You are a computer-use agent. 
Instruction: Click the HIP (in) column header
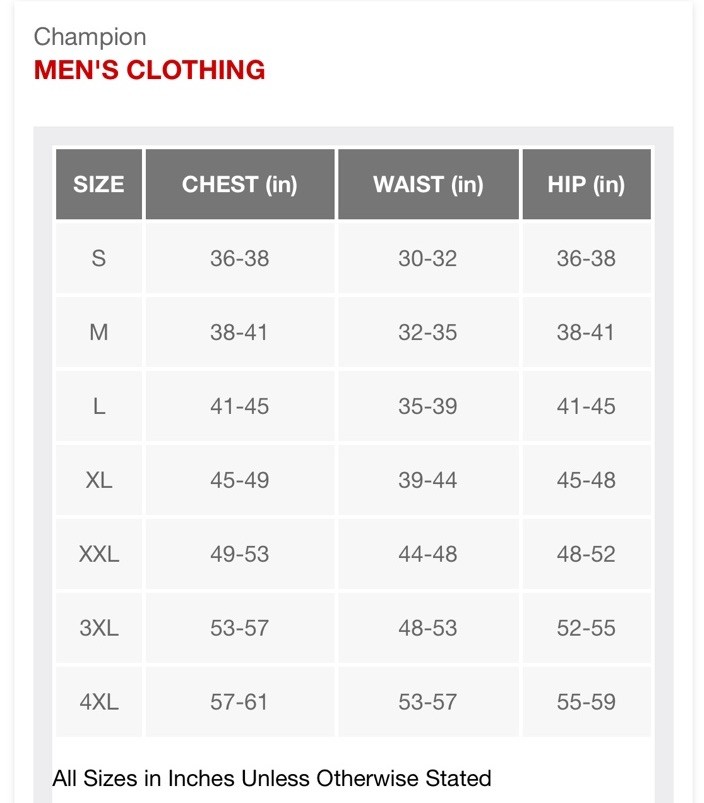(586, 185)
